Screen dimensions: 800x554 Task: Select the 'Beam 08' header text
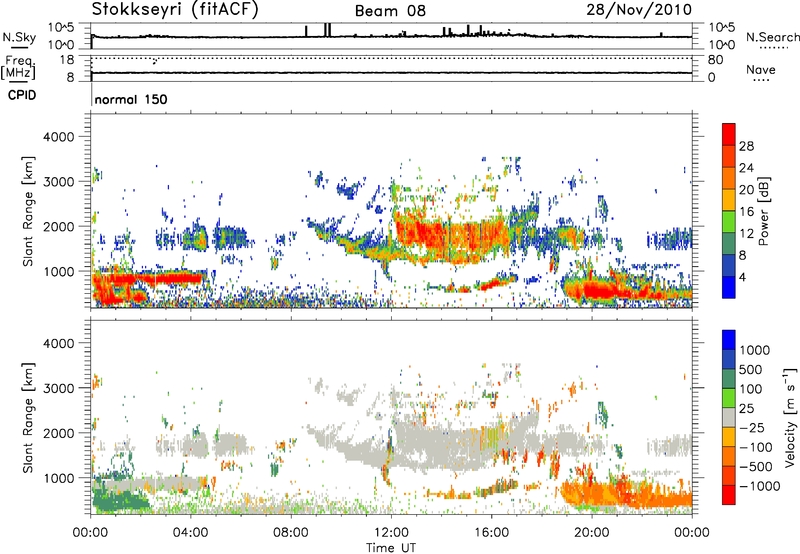point(390,11)
